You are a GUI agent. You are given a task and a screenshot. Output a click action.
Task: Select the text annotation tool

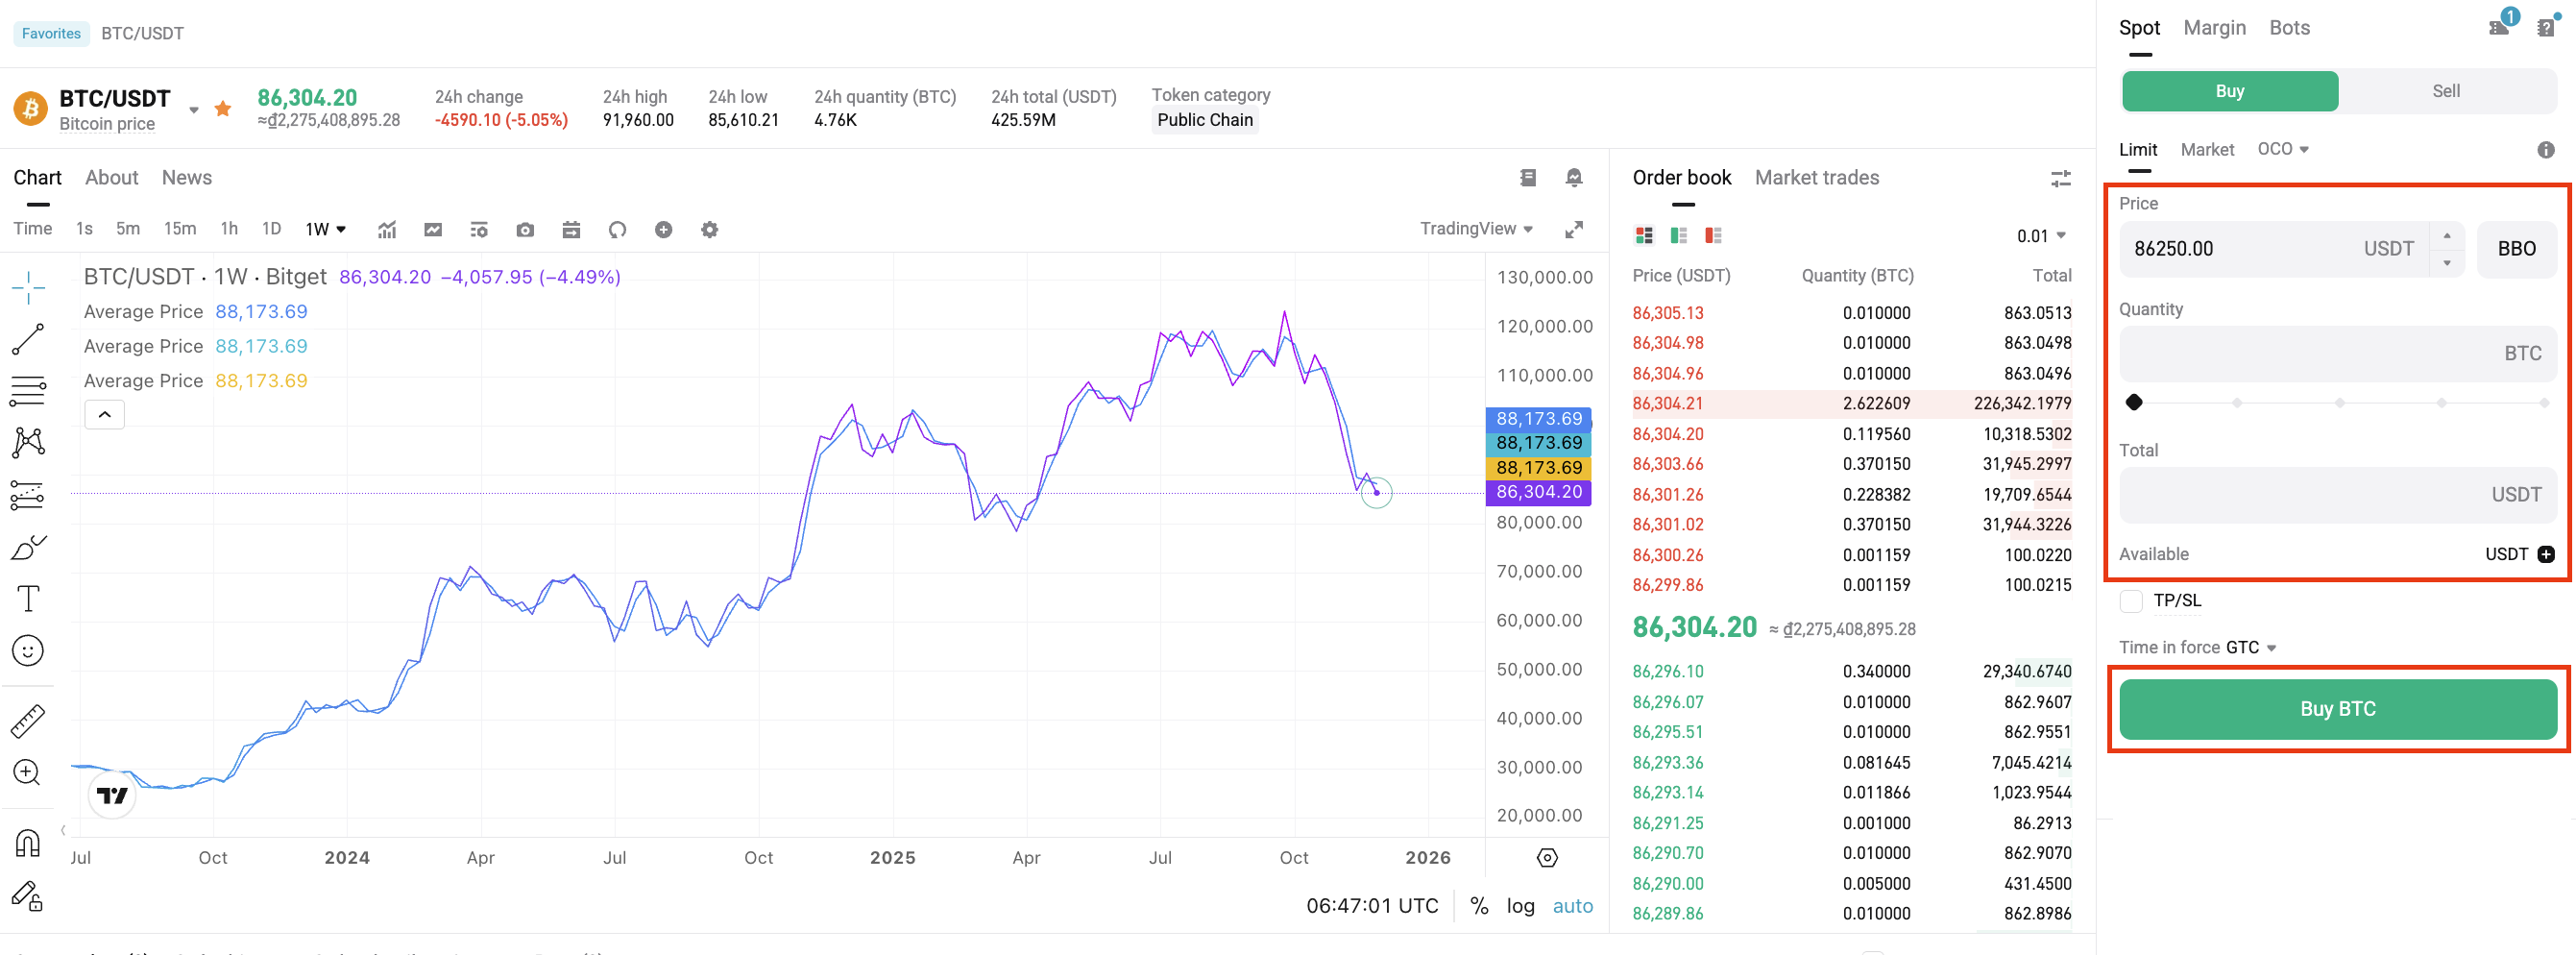pyautogui.click(x=28, y=598)
